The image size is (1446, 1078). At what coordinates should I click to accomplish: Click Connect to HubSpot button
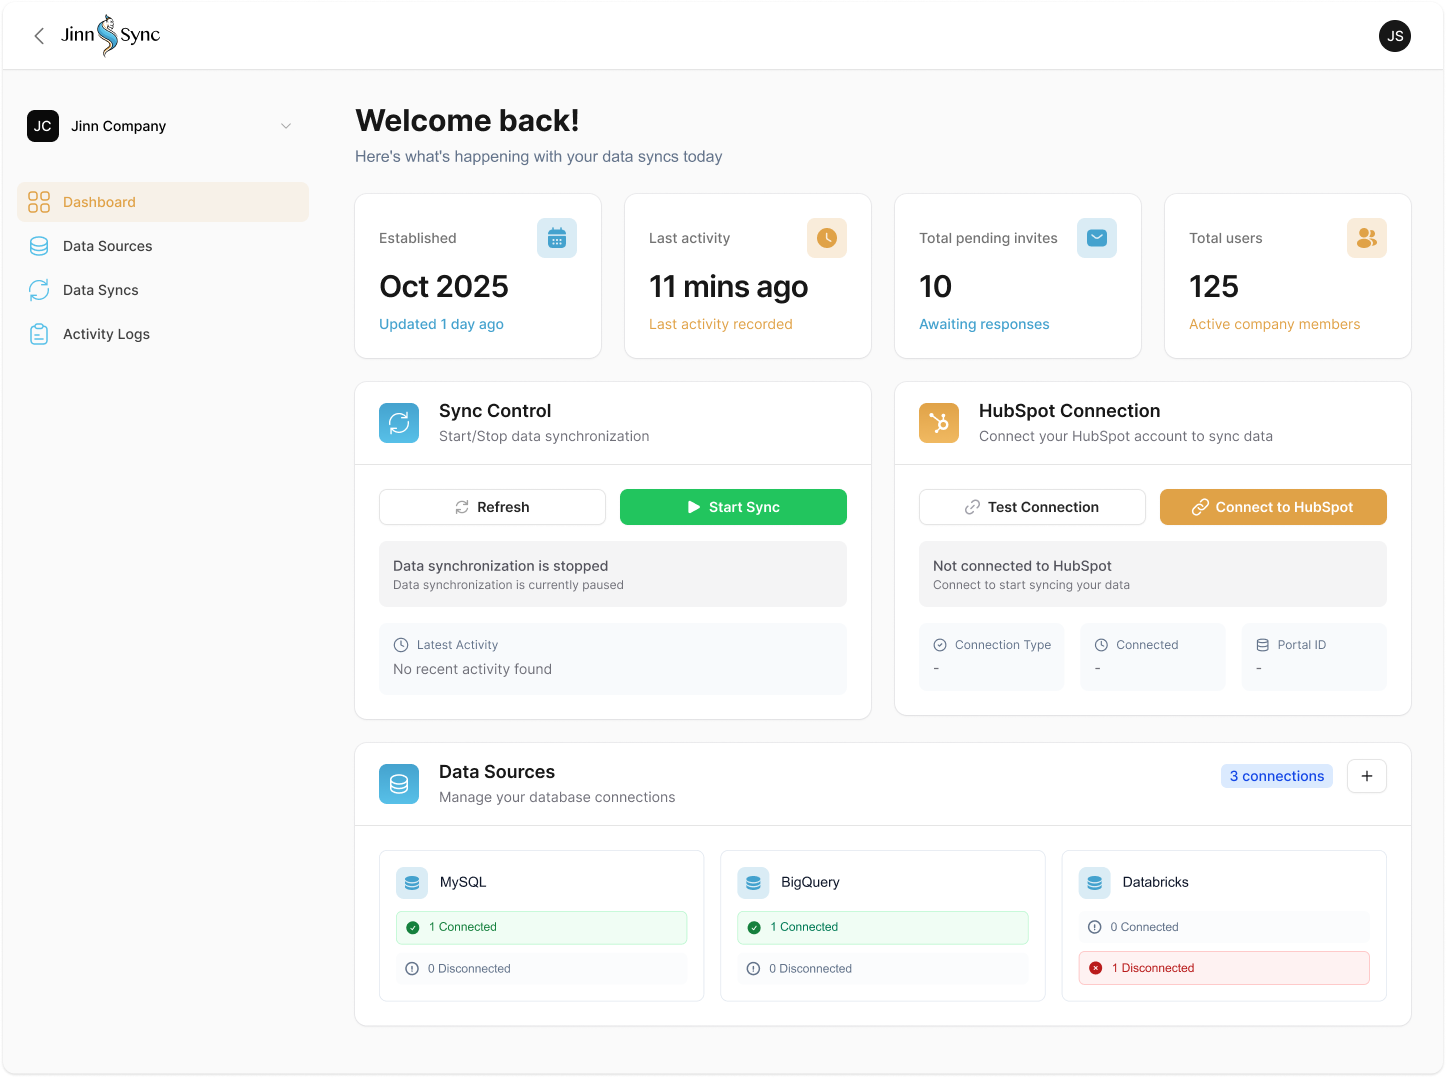[x=1272, y=507]
